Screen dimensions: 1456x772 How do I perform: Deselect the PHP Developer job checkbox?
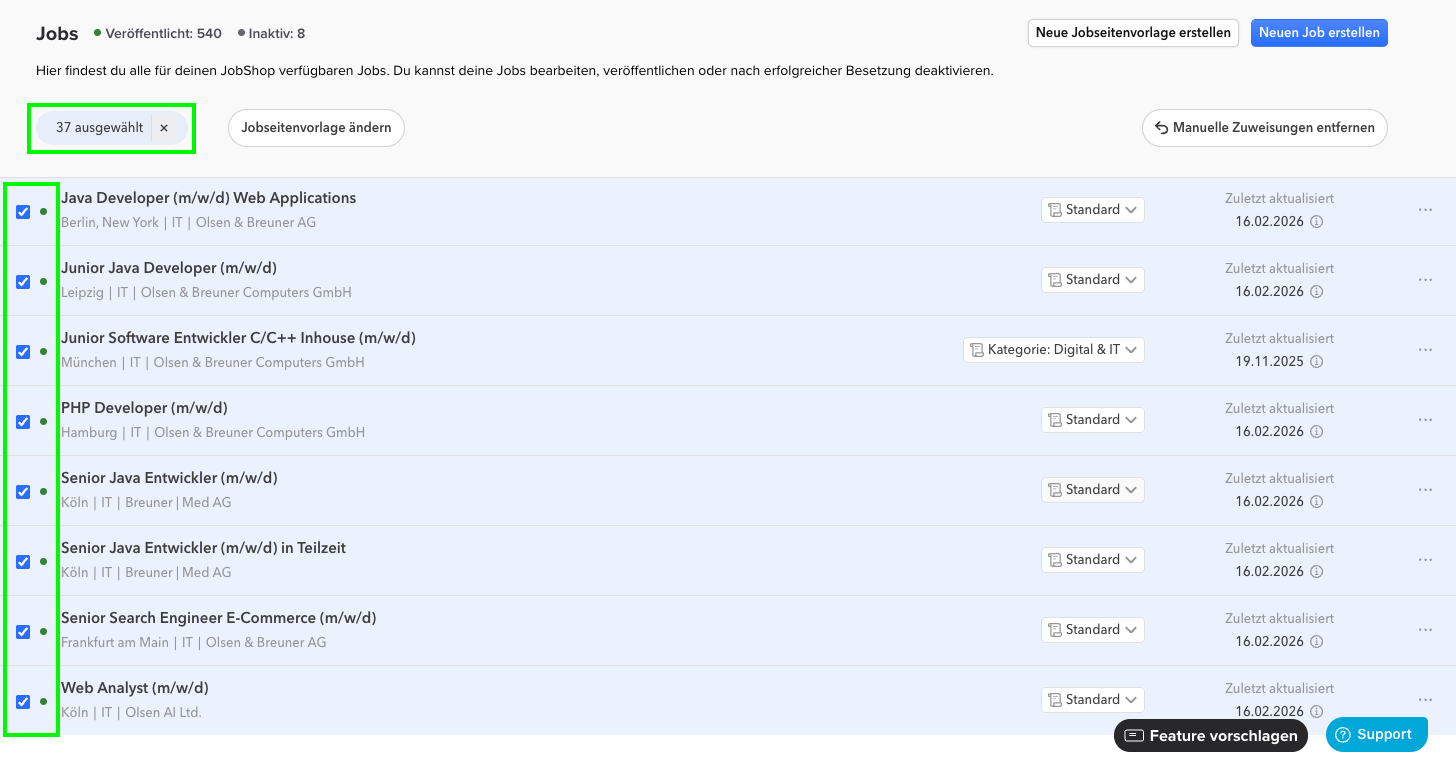pos(23,422)
